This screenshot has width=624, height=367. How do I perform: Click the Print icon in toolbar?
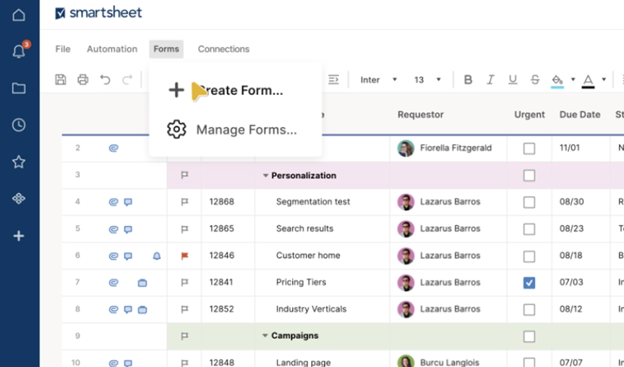tap(83, 80)
